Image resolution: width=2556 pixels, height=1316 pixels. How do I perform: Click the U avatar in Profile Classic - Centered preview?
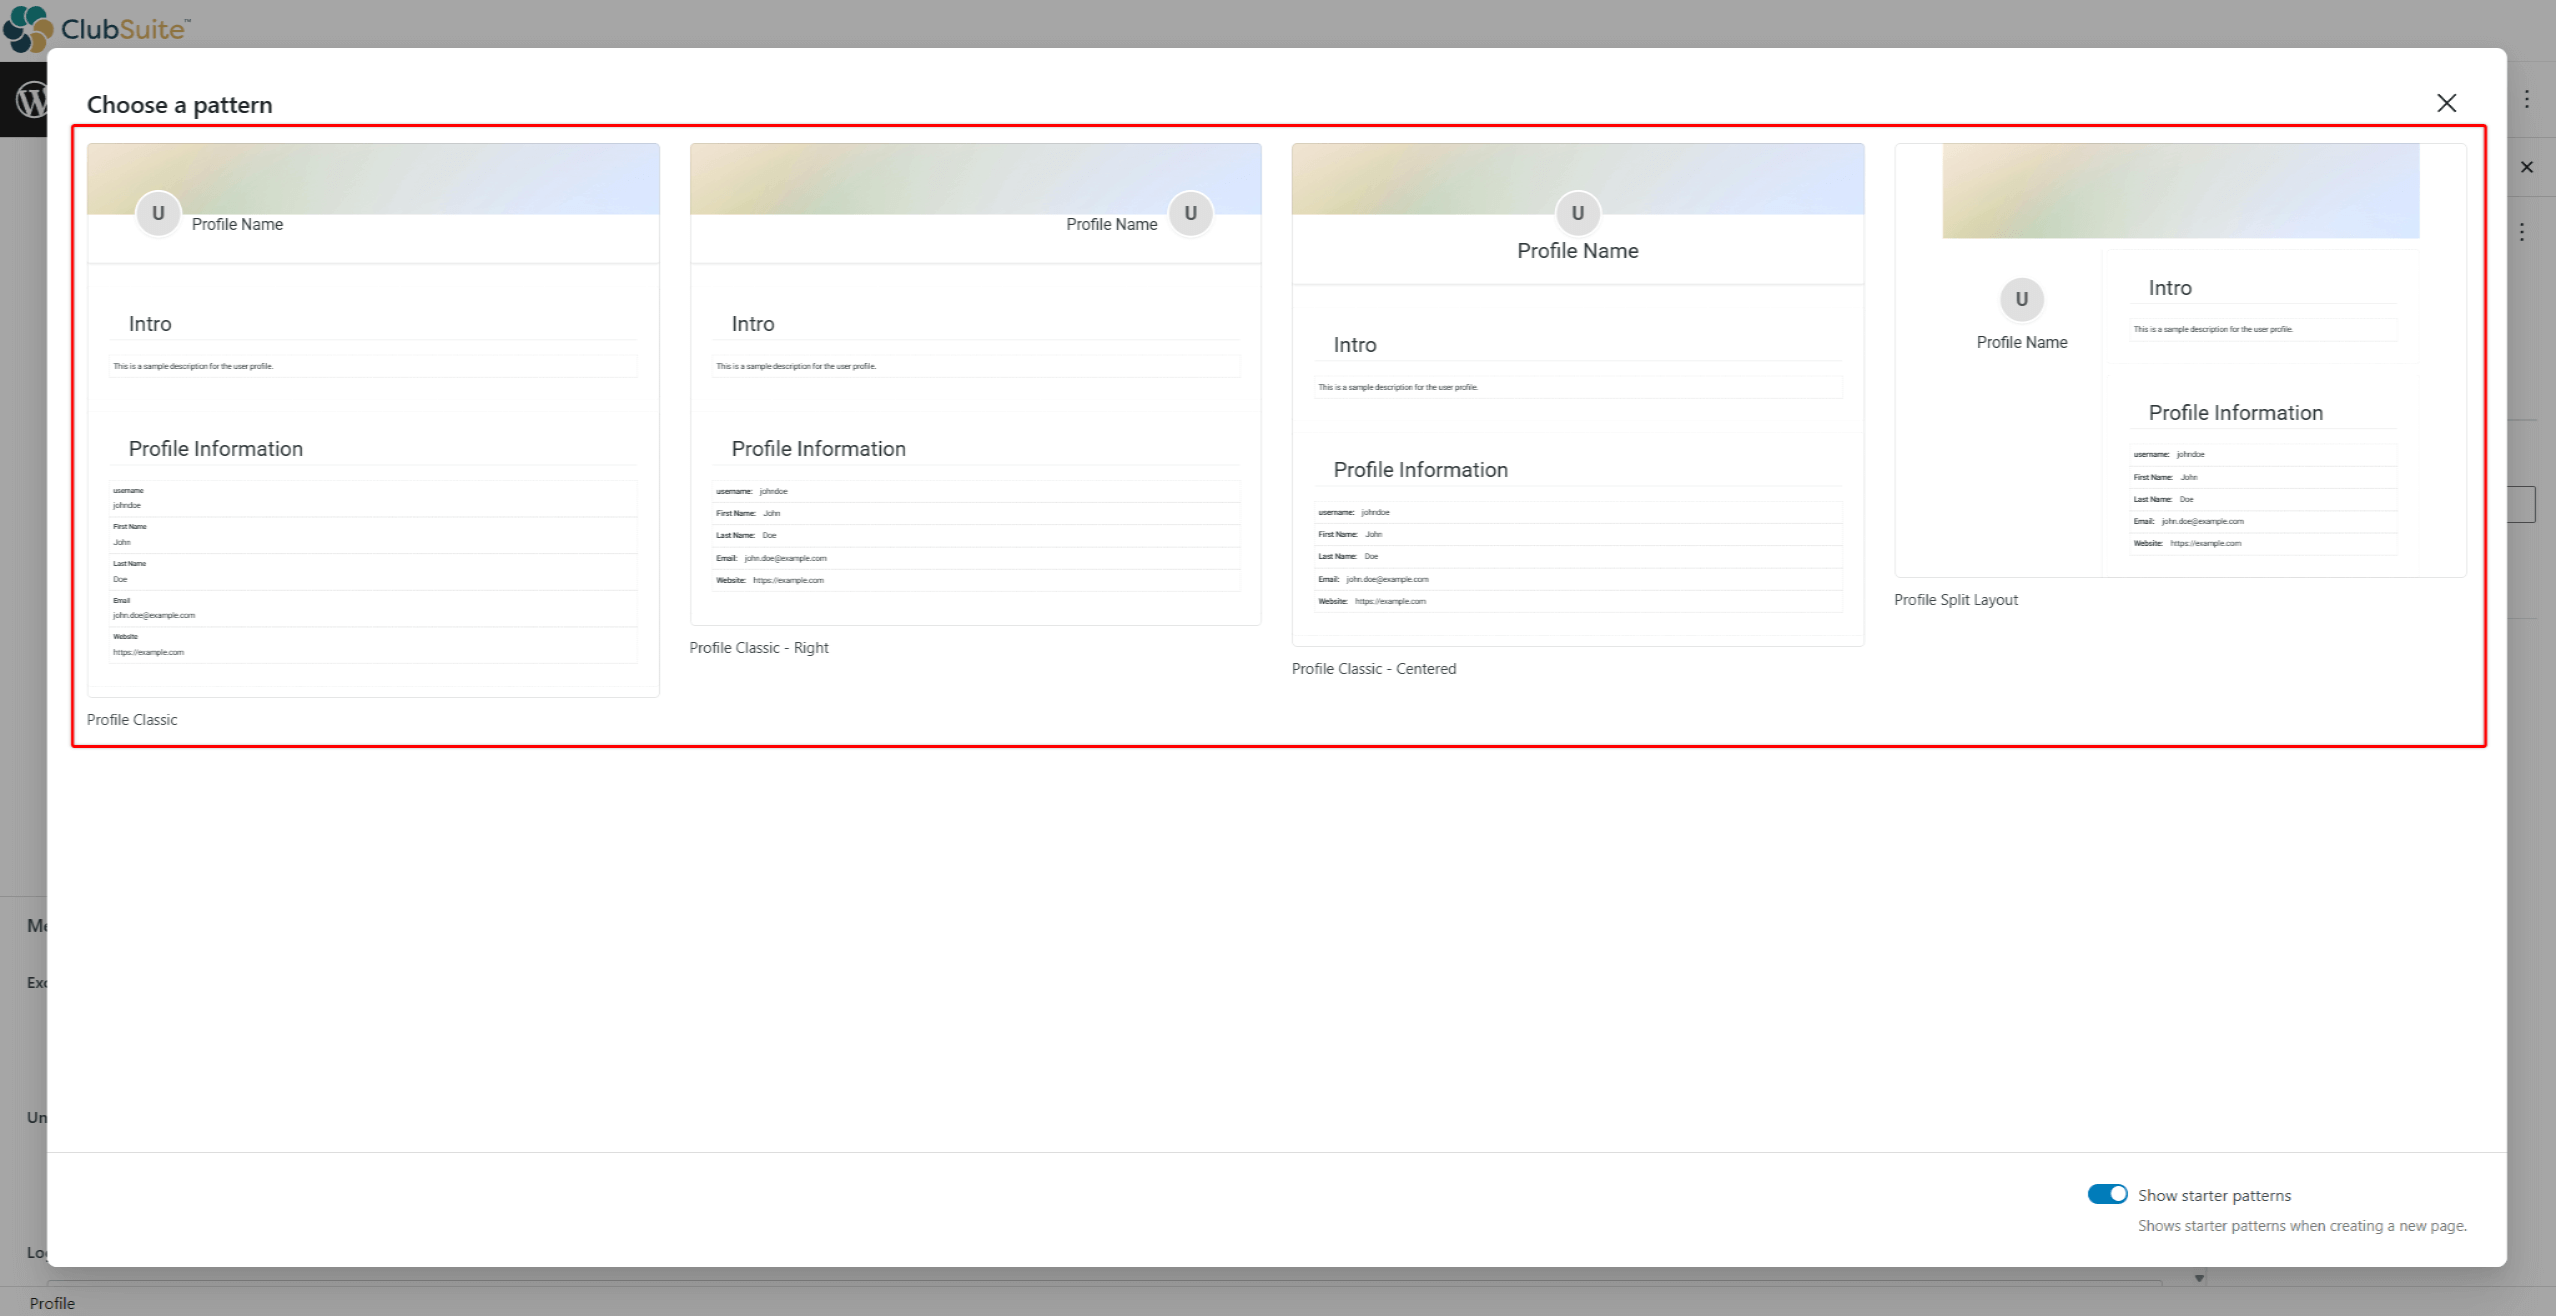click(1577, 213)
